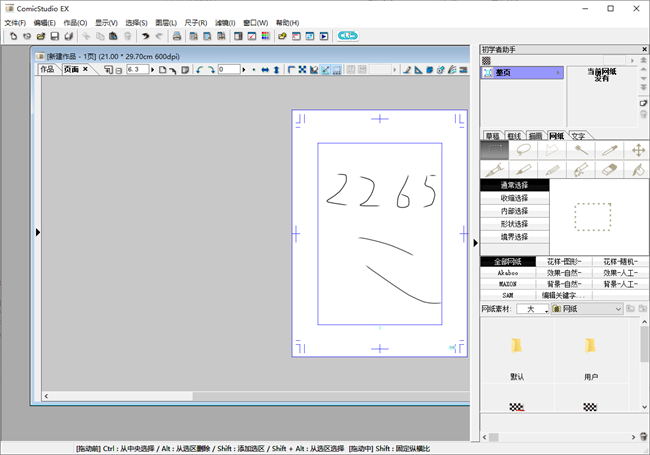650x455 pixels.
Task: Select the Lasso selection tool
Action: tap(523, 150)
